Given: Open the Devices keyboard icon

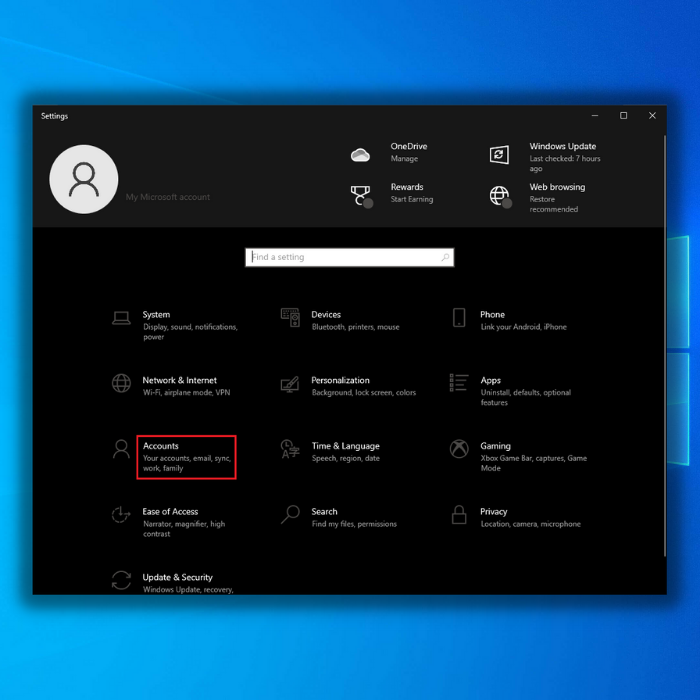Looking at the screenshot, I should (290, 317).
